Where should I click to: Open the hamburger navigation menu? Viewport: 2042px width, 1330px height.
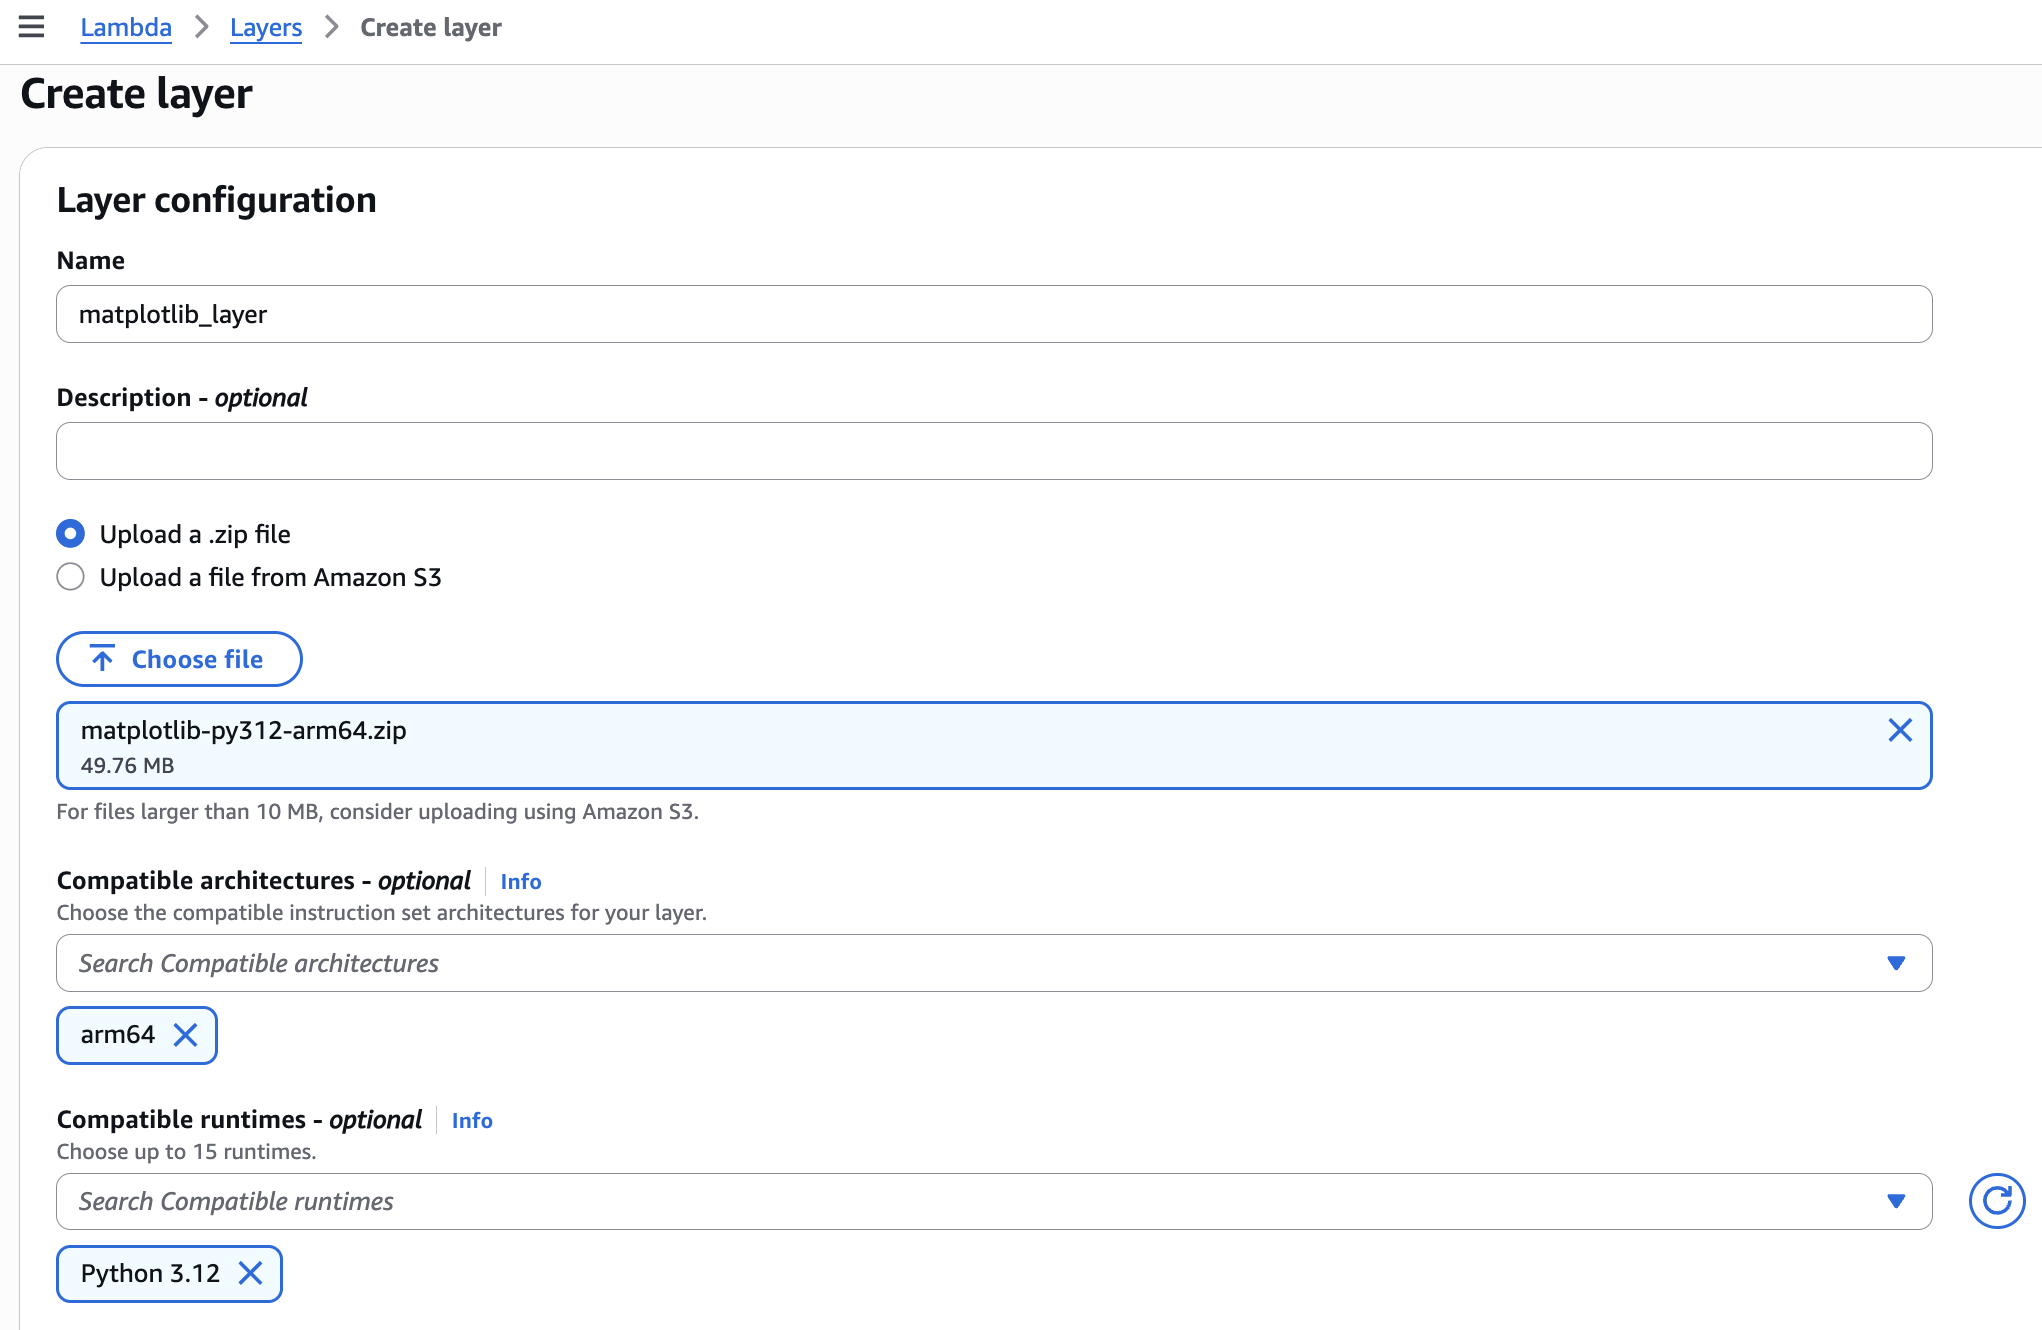(x=31, y=27)
